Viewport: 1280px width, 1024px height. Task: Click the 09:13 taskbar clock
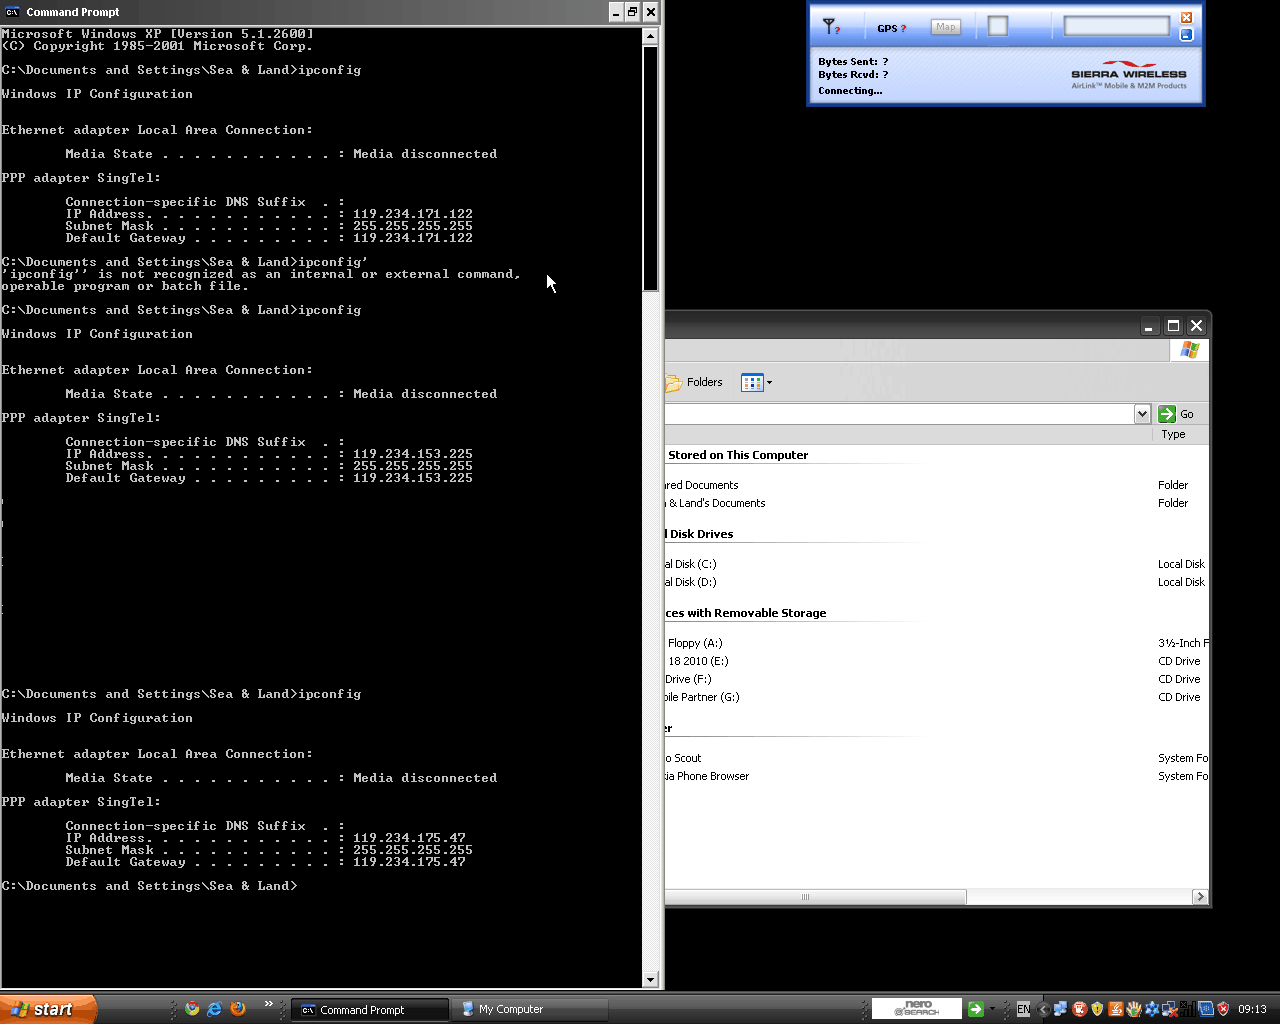point(1252,1010)
